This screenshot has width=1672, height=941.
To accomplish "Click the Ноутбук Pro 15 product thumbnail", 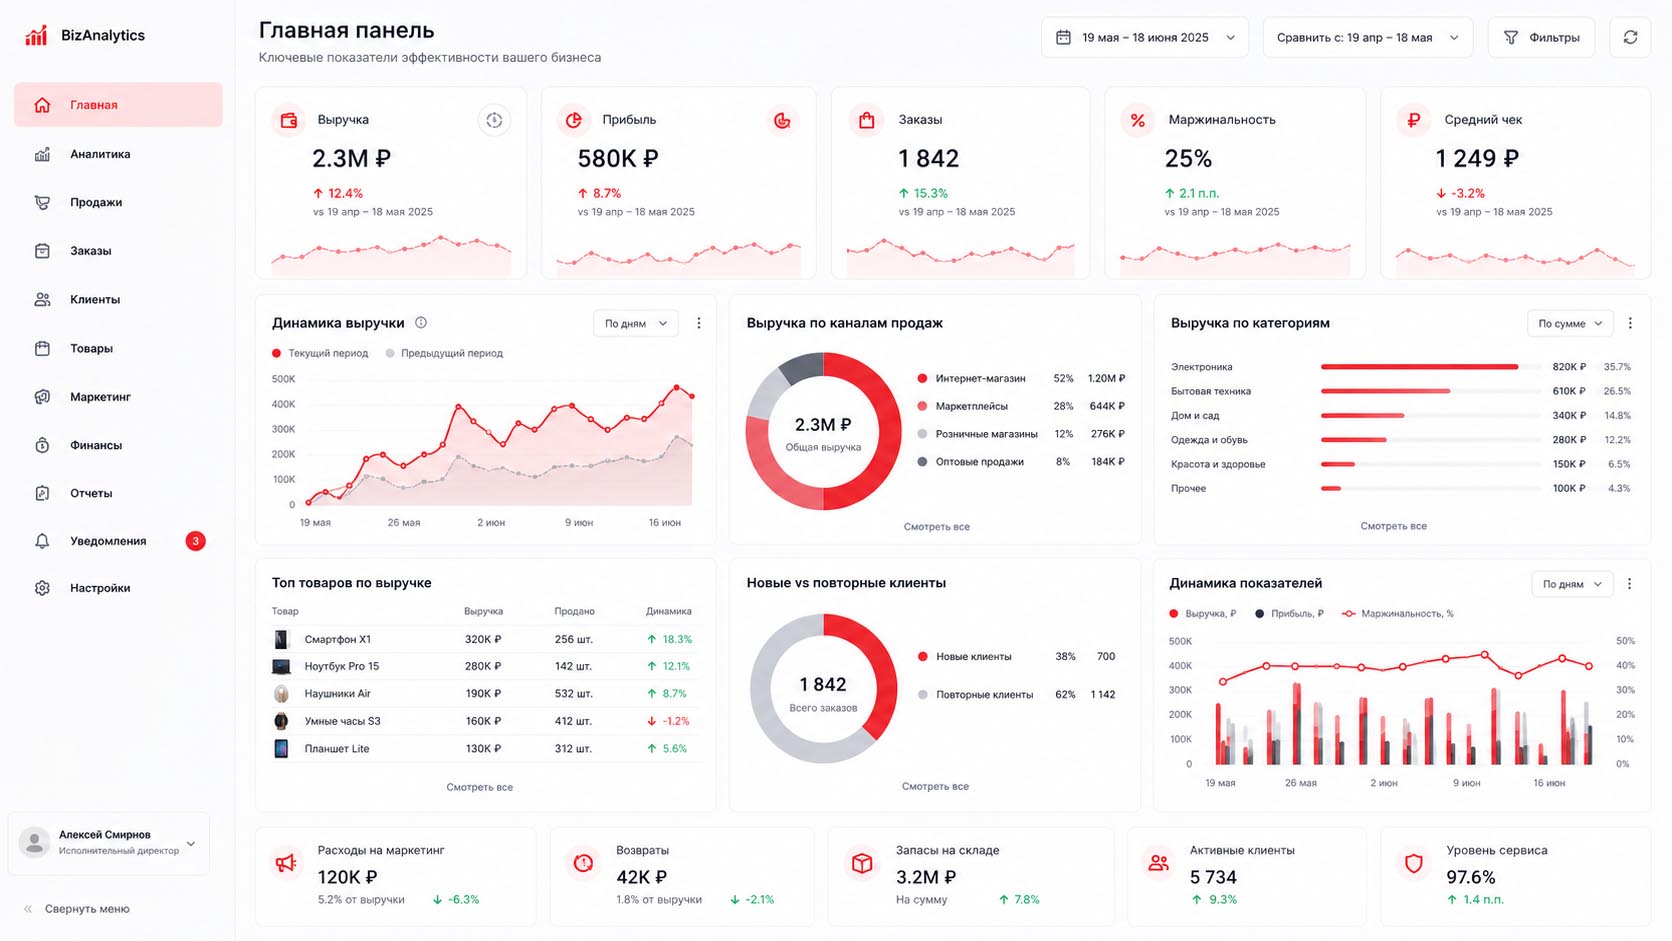I will (x=281, y=667).
